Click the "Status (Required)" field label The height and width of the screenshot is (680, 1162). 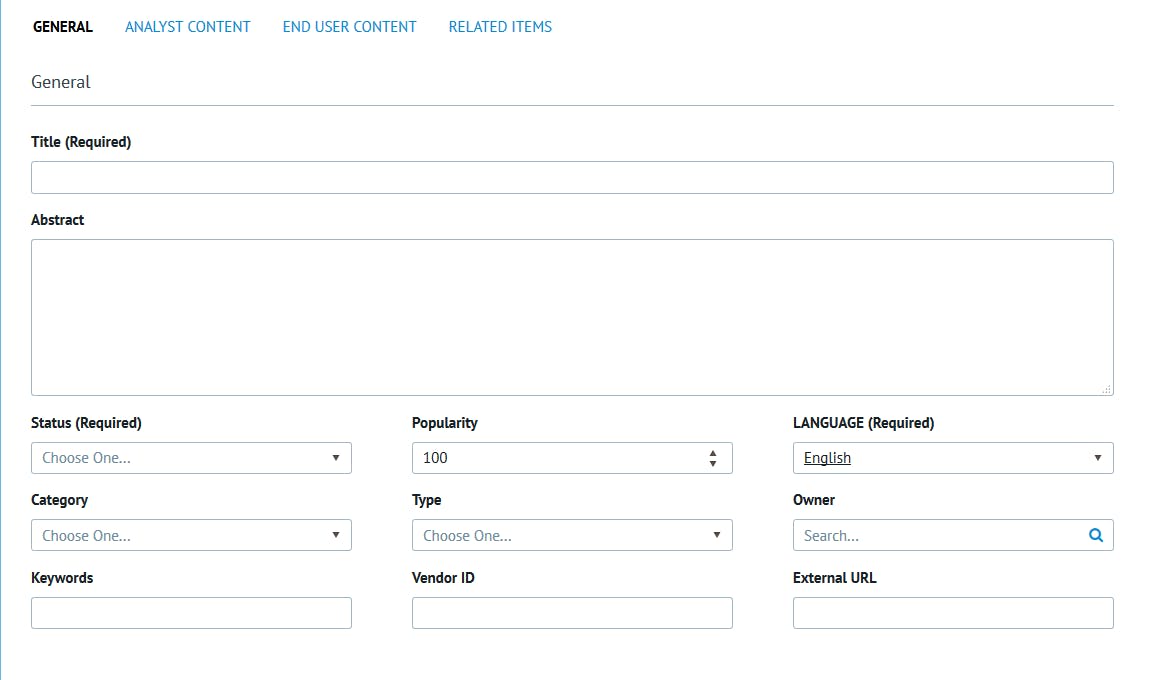pos(86,423)
